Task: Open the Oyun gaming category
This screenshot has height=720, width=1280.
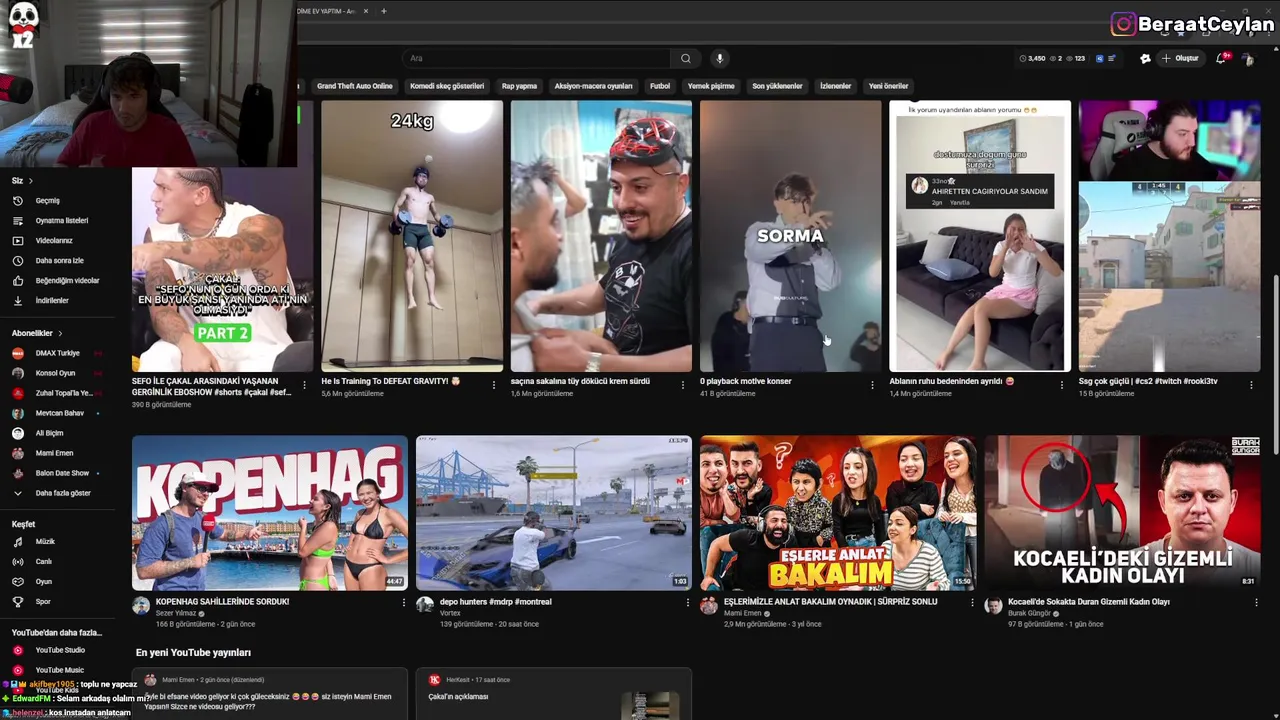Action: (x=43, y=581)
